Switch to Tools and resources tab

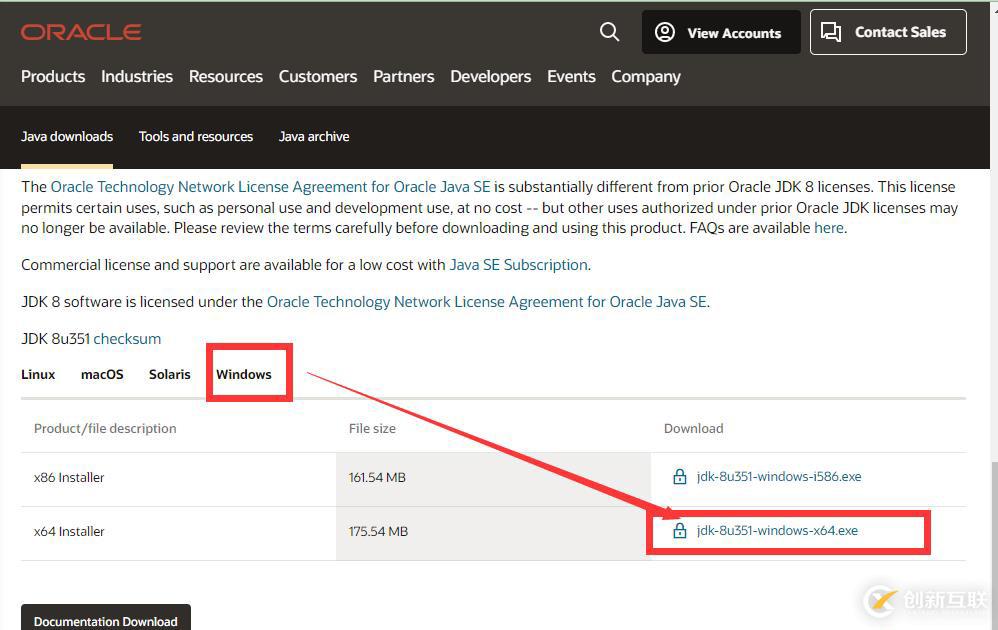click(x=196, y=136)
